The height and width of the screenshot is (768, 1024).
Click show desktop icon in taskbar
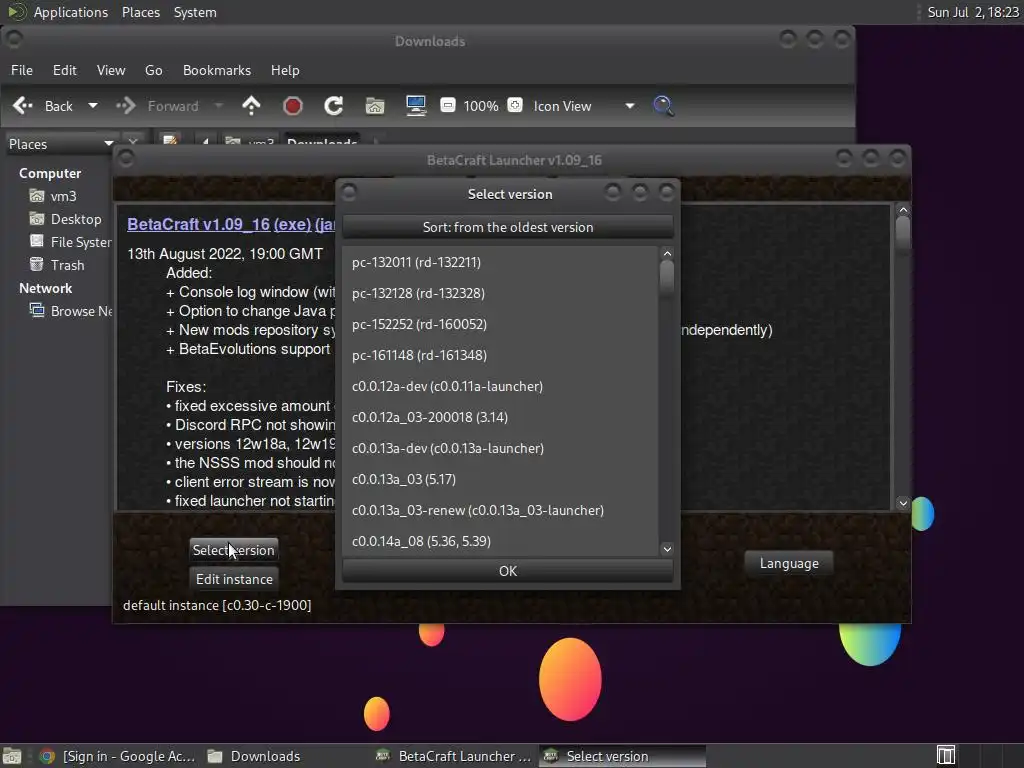point(12,756)
